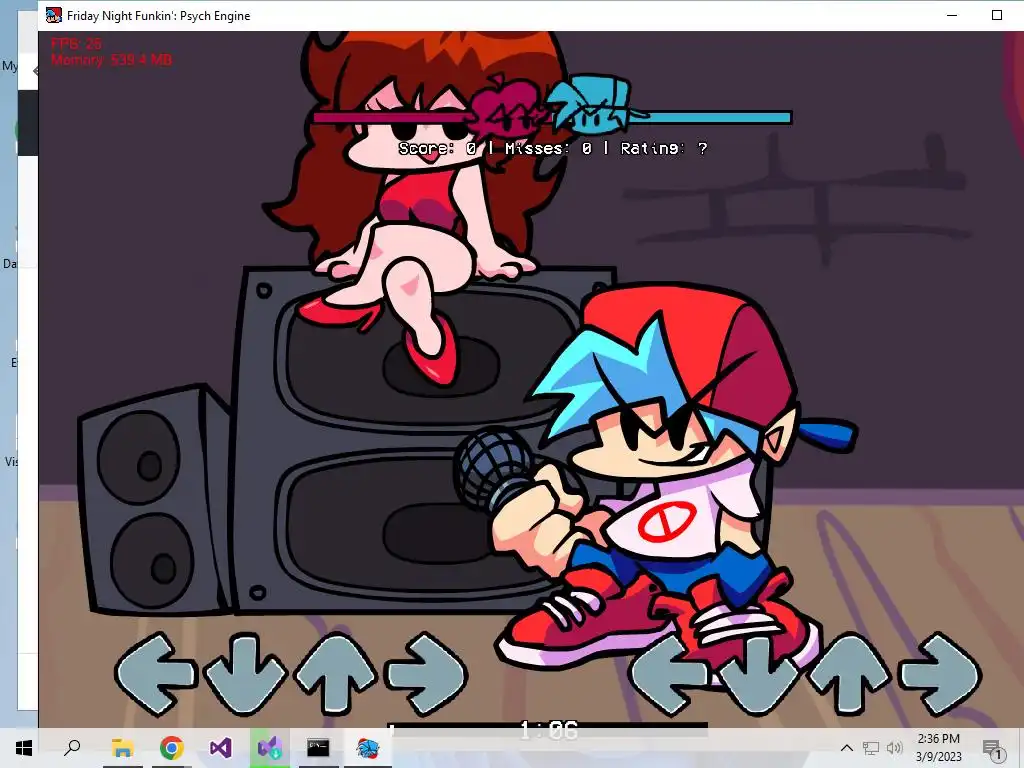Viewport: 1024px width, 768px height.
Task: Open the volume speaker tray icon
Action: click(894, 748)
